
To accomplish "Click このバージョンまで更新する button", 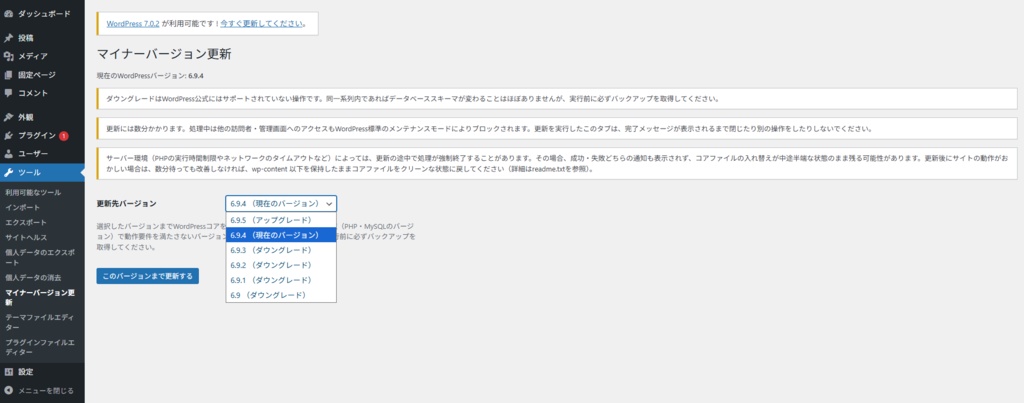I will tap(148, 276).
